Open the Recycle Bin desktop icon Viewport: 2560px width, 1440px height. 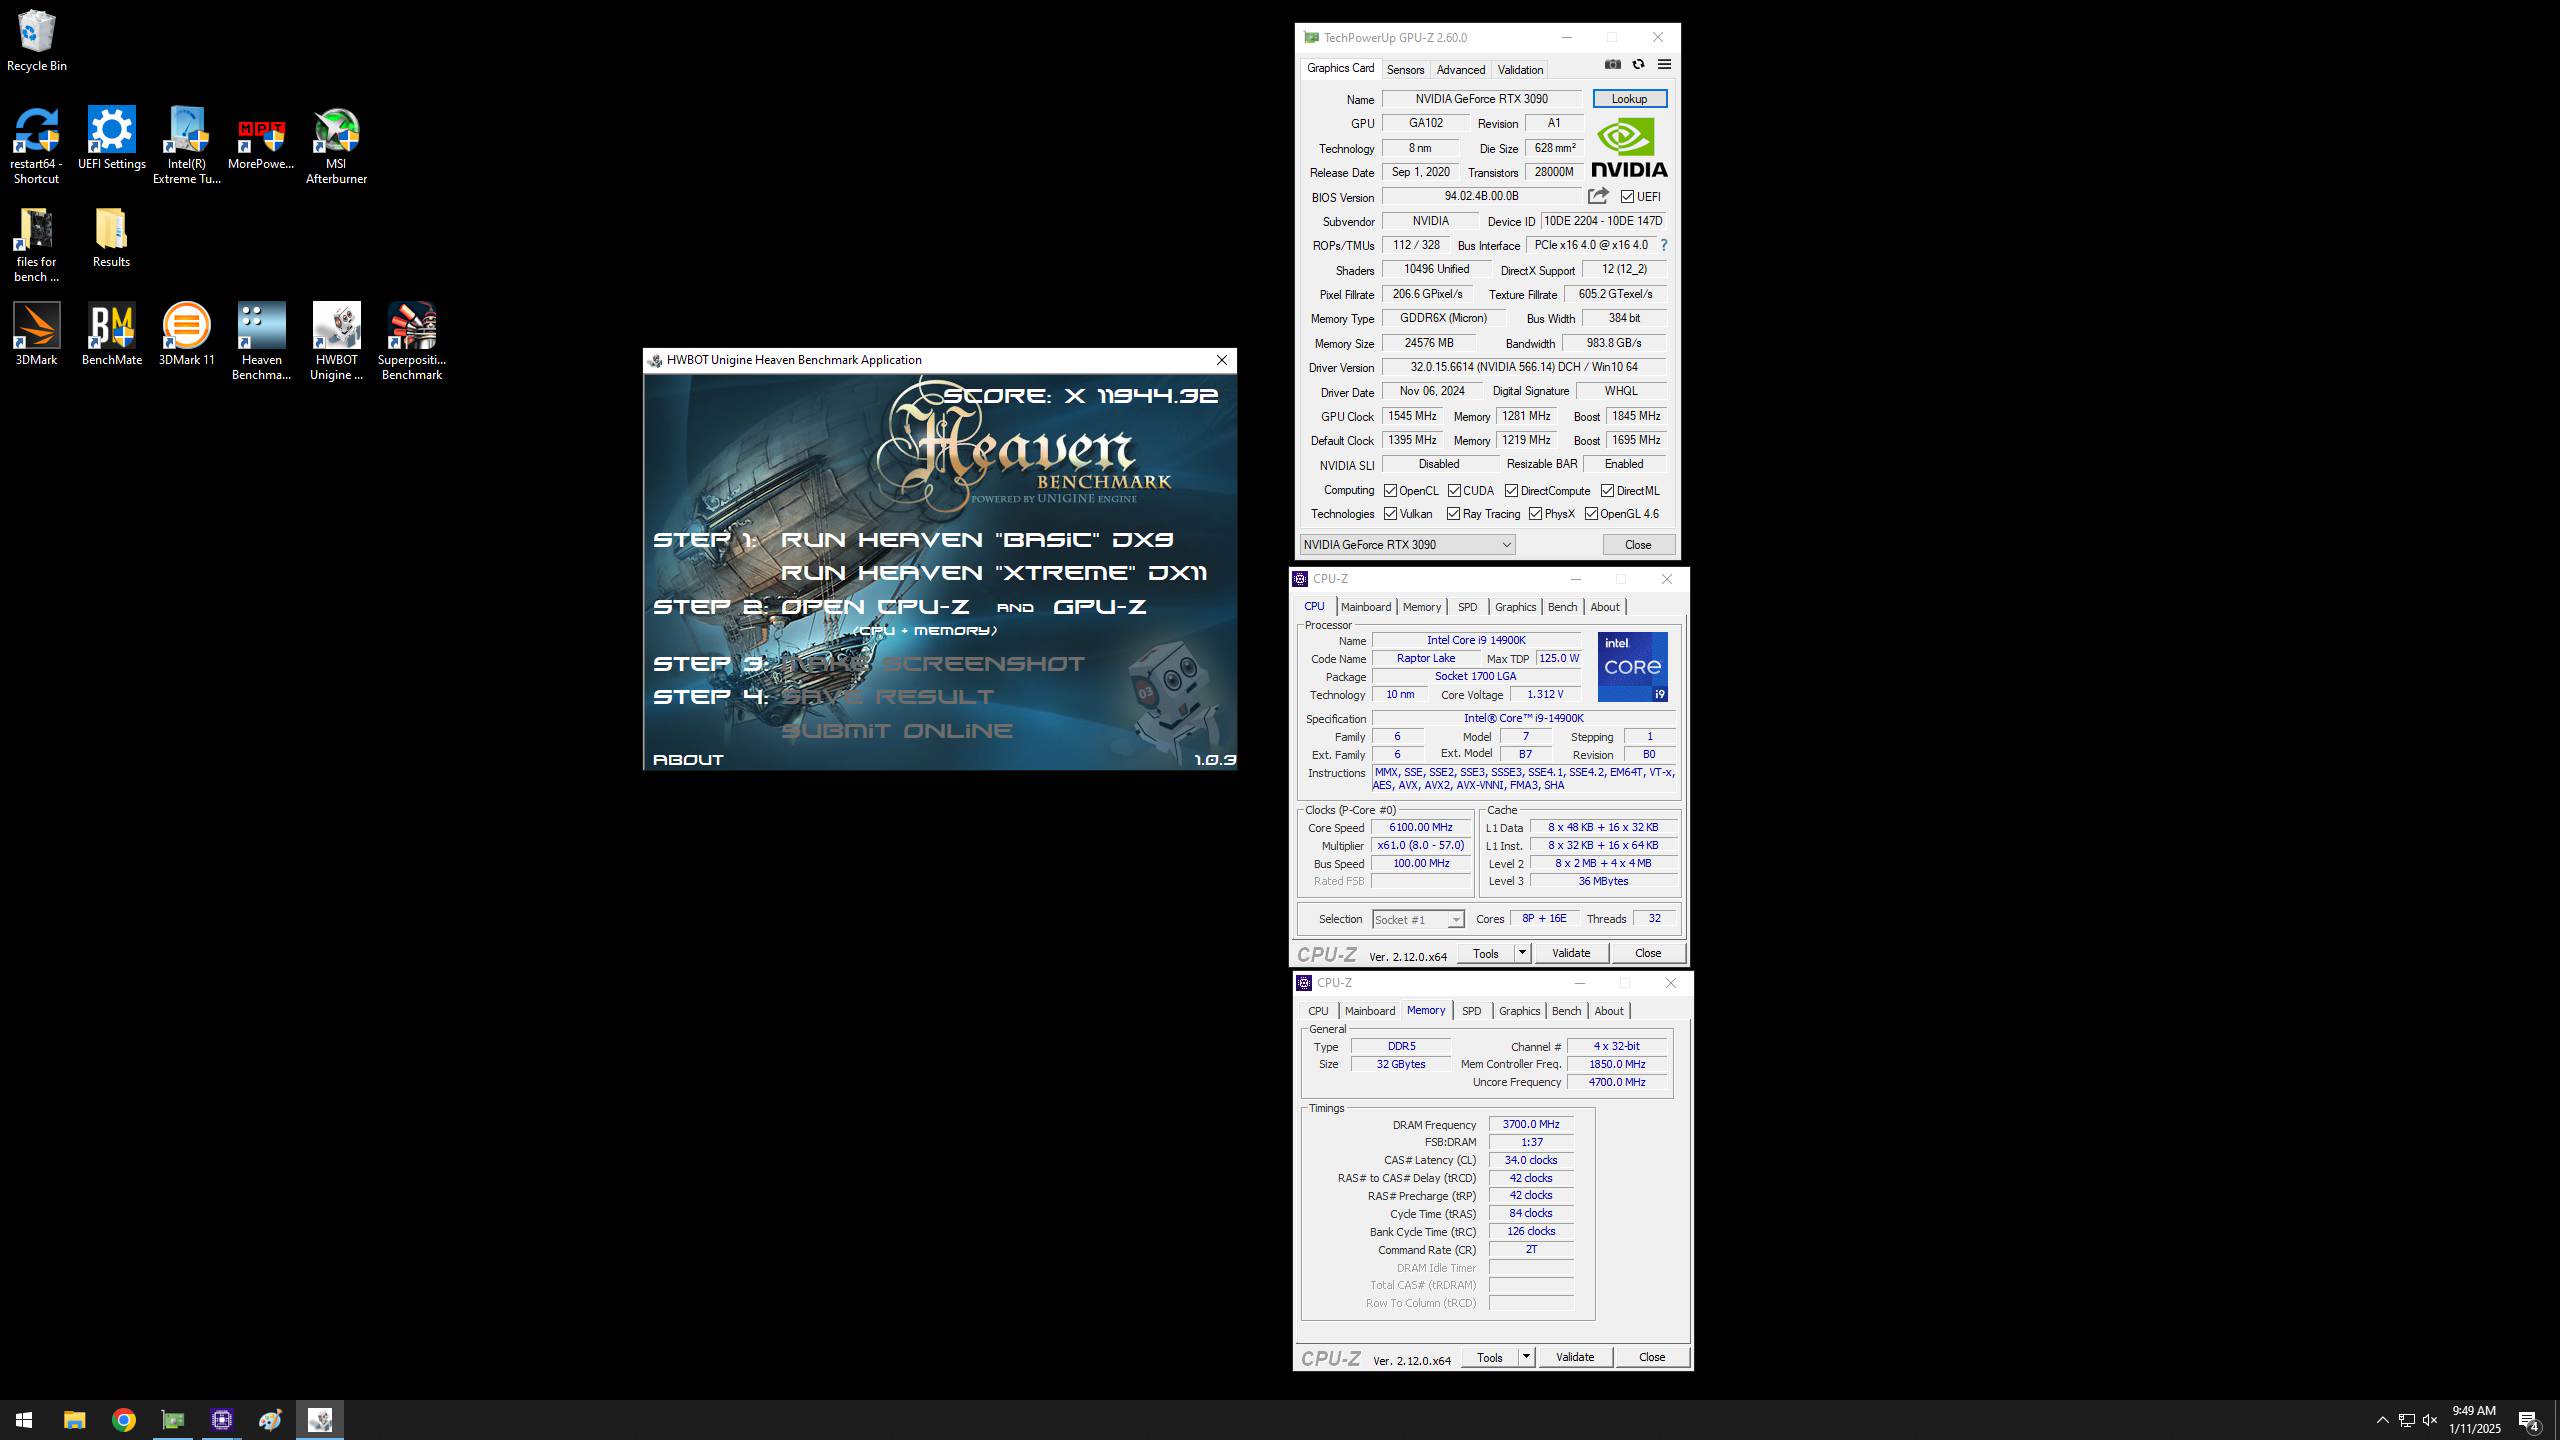(x=36, y=42)
